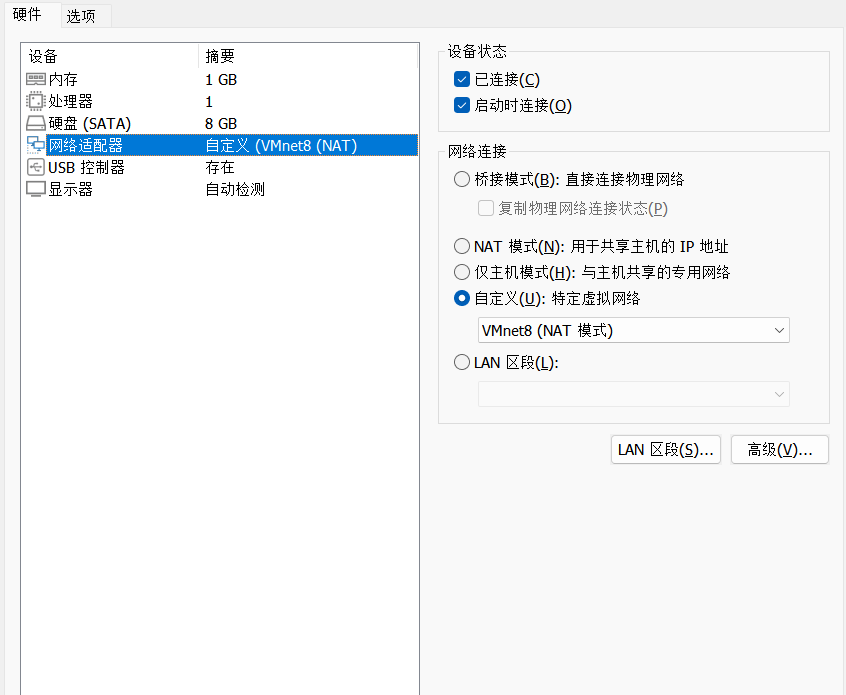Click the LAN 区段(S)... button
This screenshot has height=695, width=846.
tap(666, 449)
